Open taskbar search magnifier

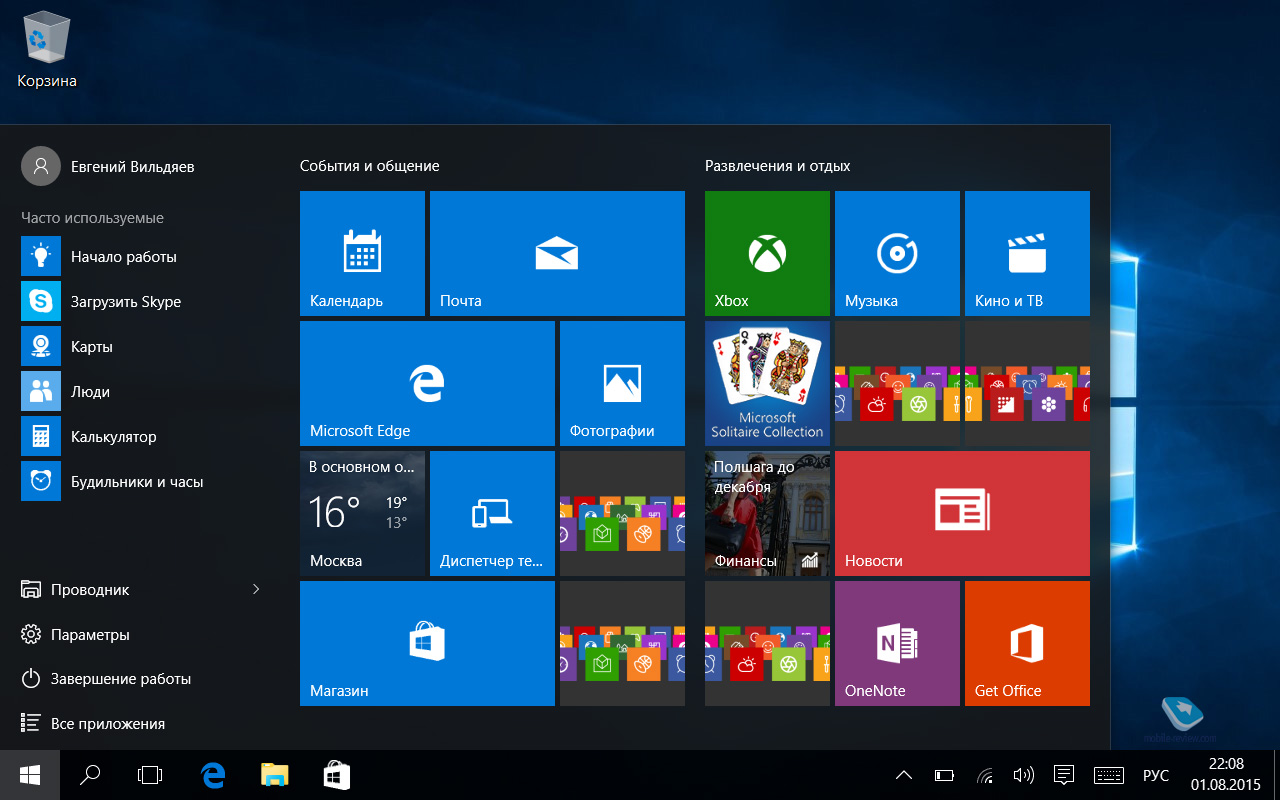[x=90, y=775]
